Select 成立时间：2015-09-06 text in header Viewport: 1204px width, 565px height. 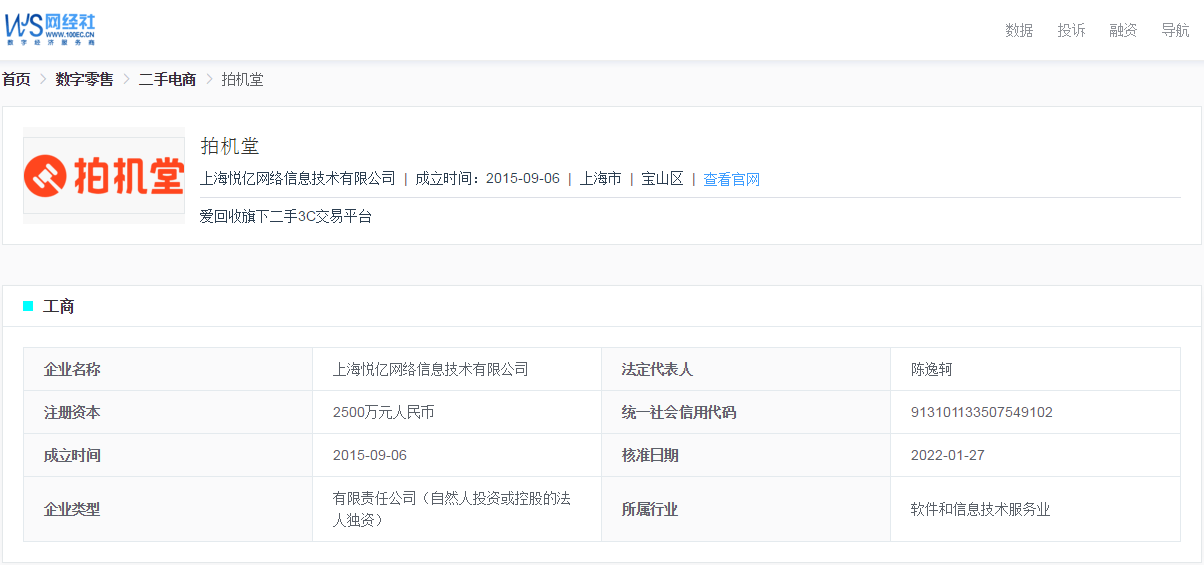(488, 179)
